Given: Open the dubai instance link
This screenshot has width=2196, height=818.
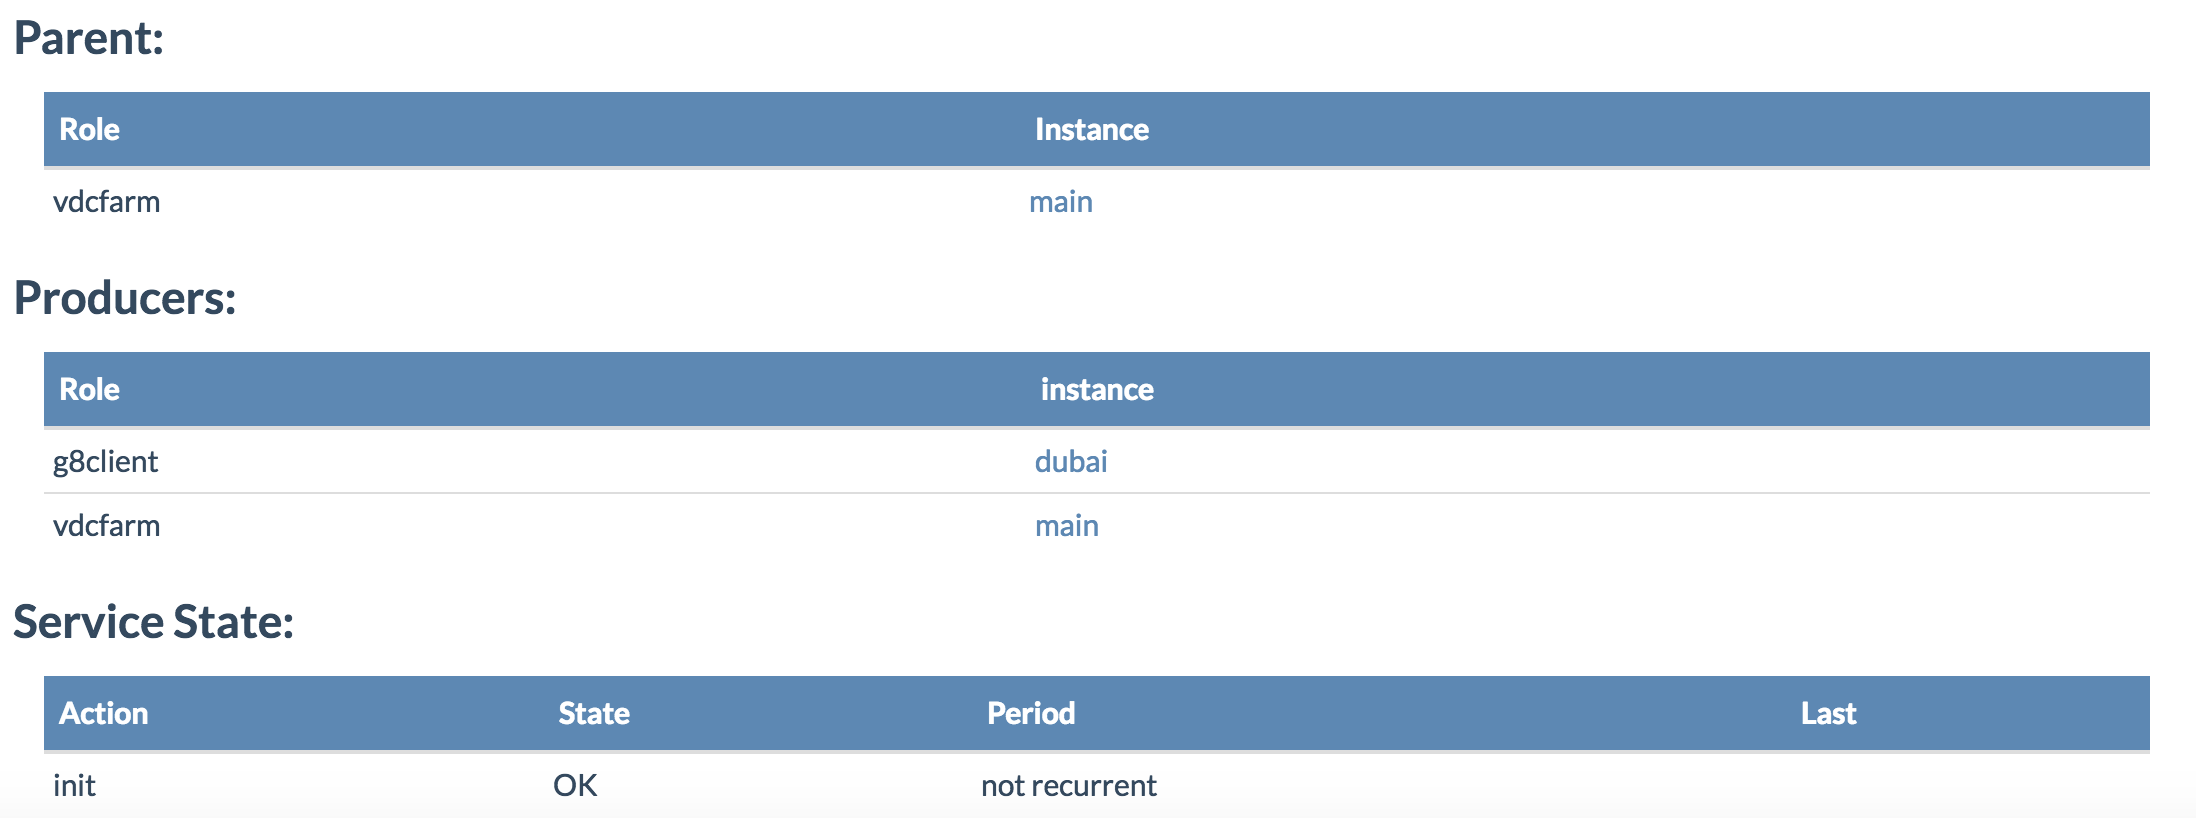Looking at the screenshot, I should tap(1070, 462).
